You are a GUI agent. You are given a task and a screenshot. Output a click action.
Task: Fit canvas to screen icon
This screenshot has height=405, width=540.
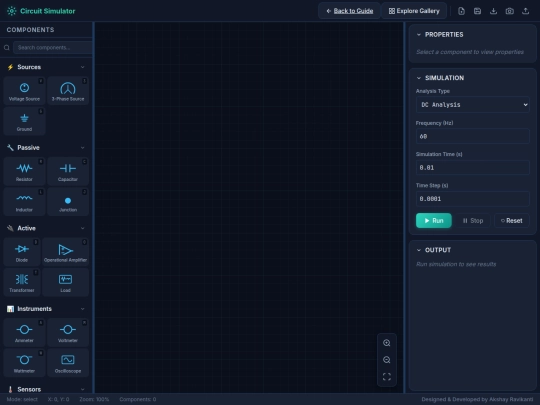(387, 377)
